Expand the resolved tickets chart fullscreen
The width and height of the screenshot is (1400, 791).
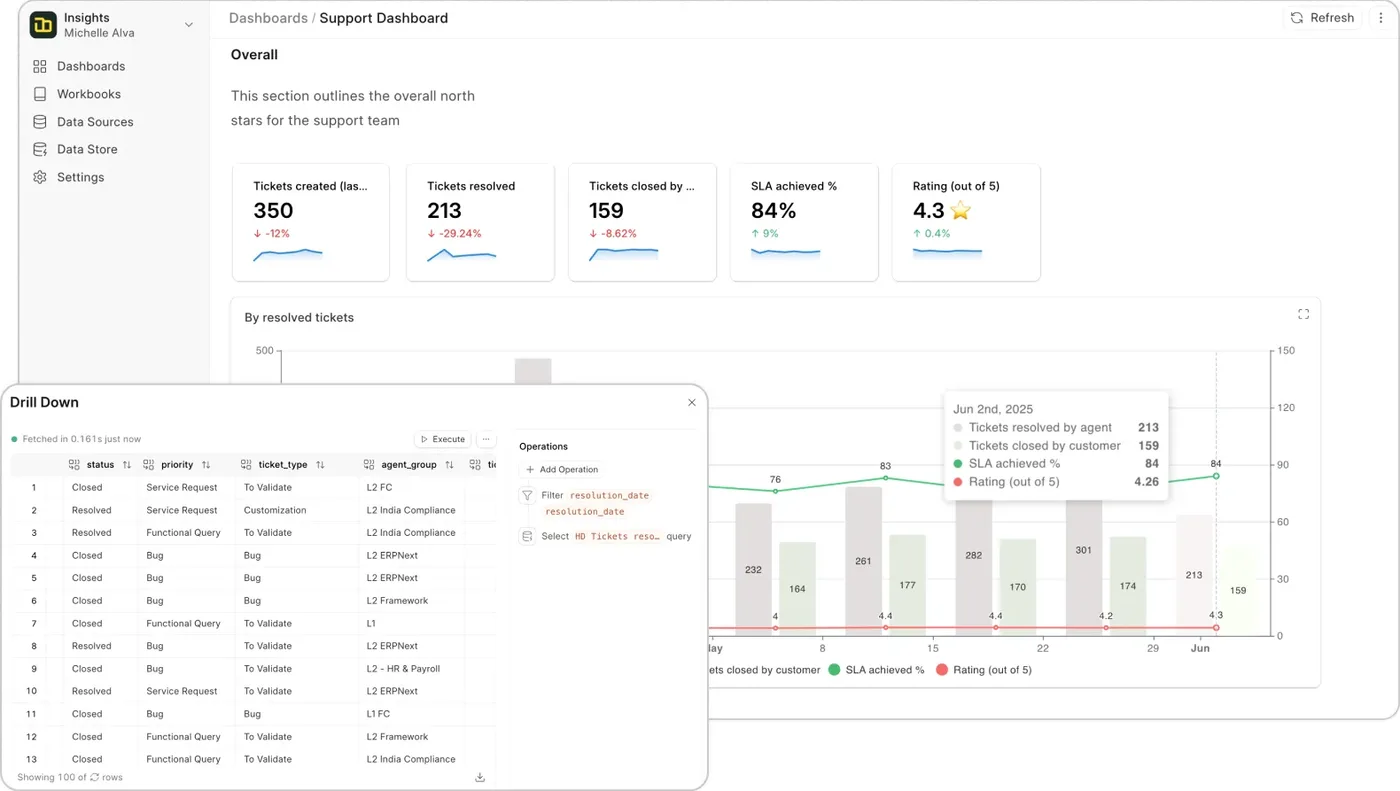coord(1303,314)
